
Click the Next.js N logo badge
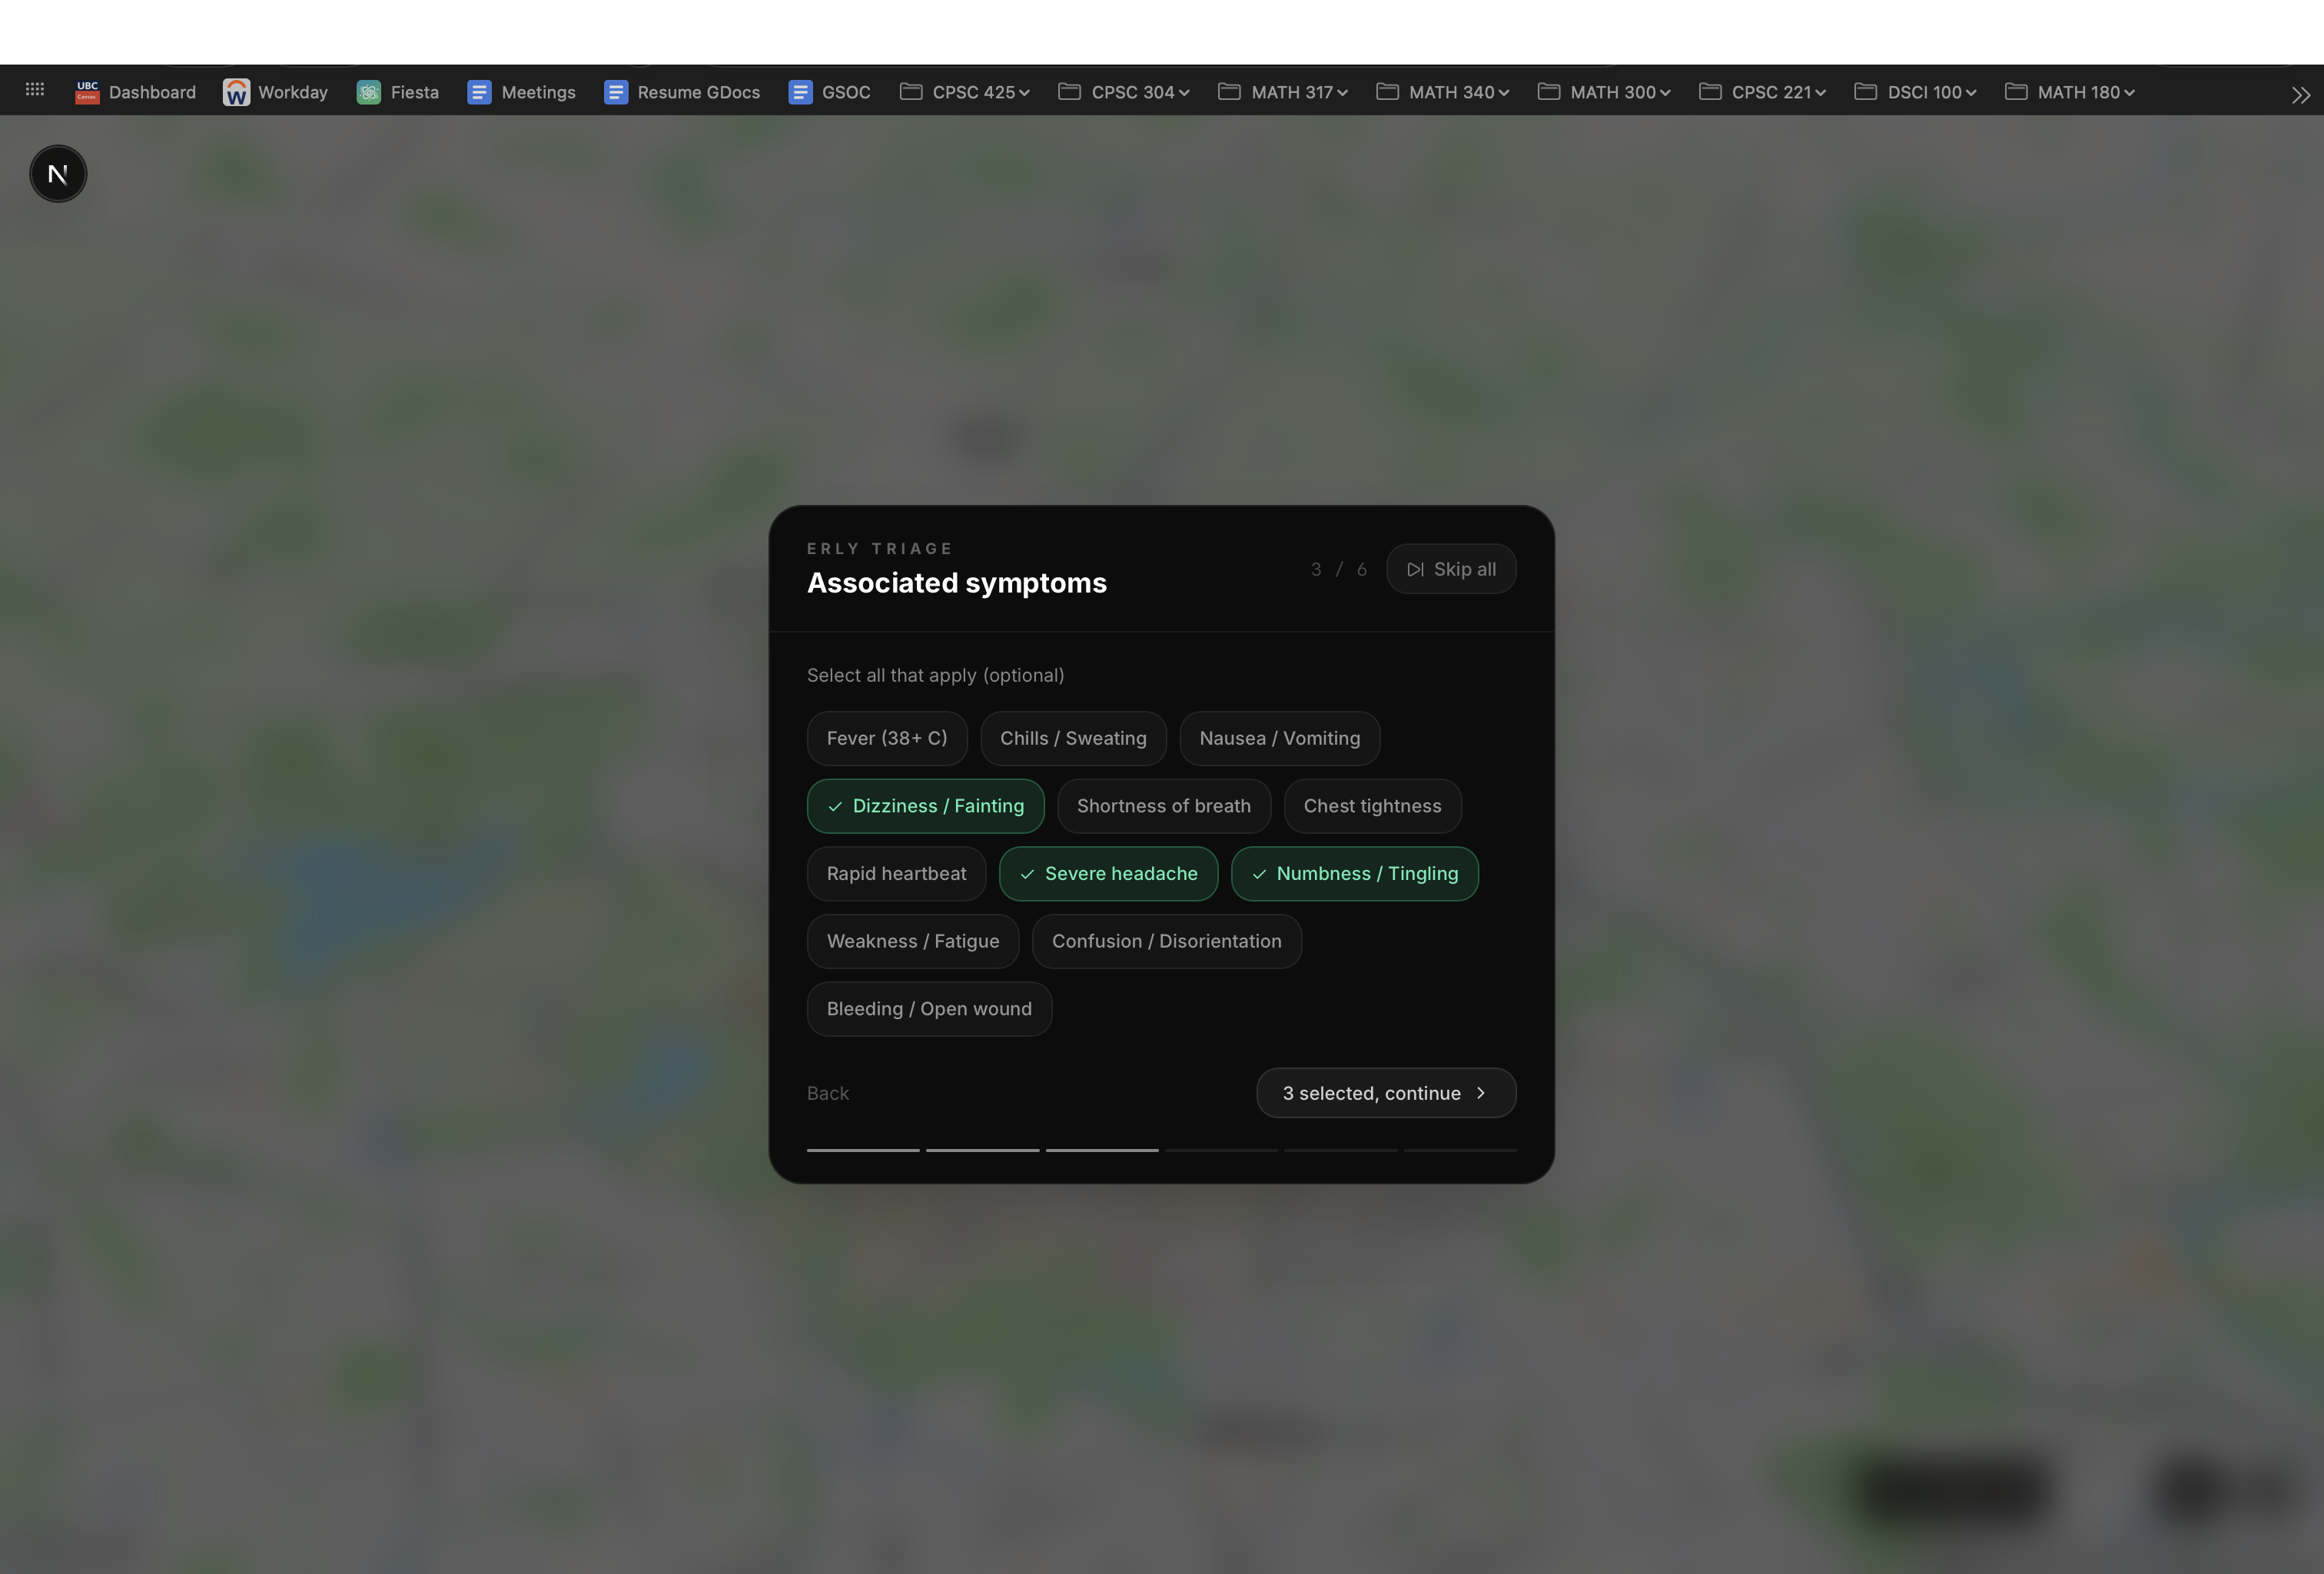click(x=58, y=174)
